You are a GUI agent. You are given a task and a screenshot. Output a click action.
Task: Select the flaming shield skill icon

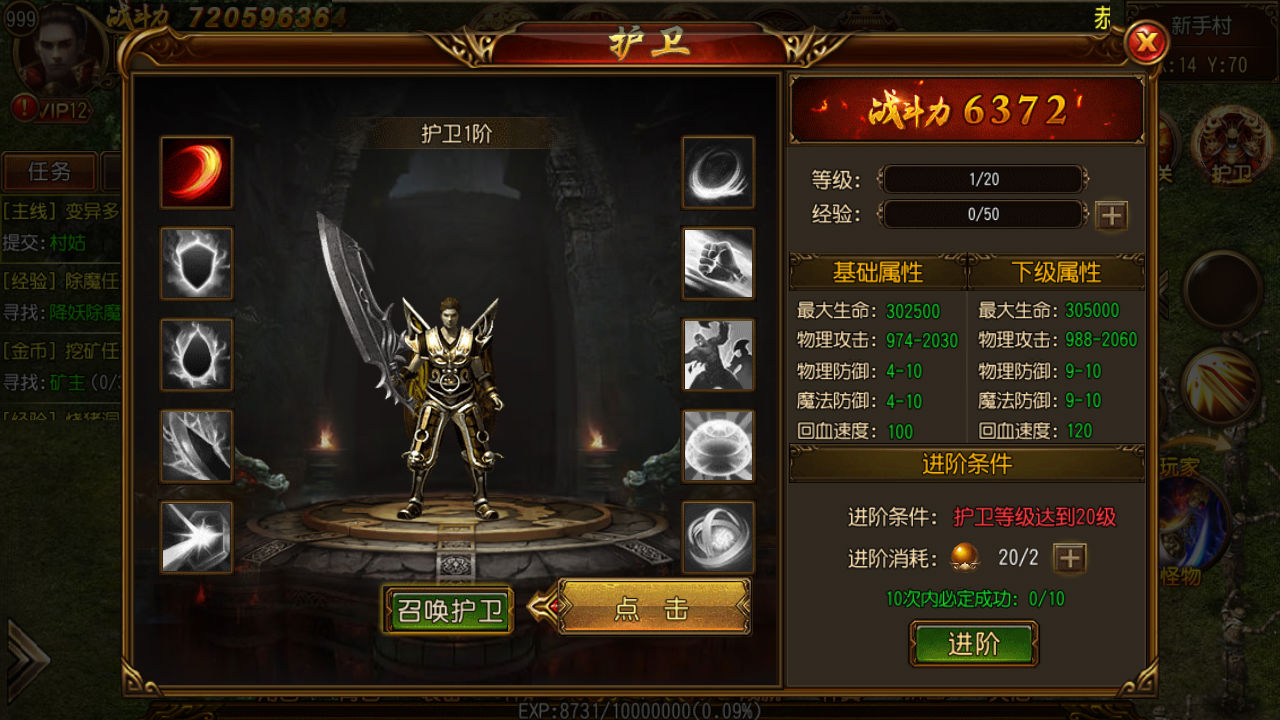click(x=196, y=263)
